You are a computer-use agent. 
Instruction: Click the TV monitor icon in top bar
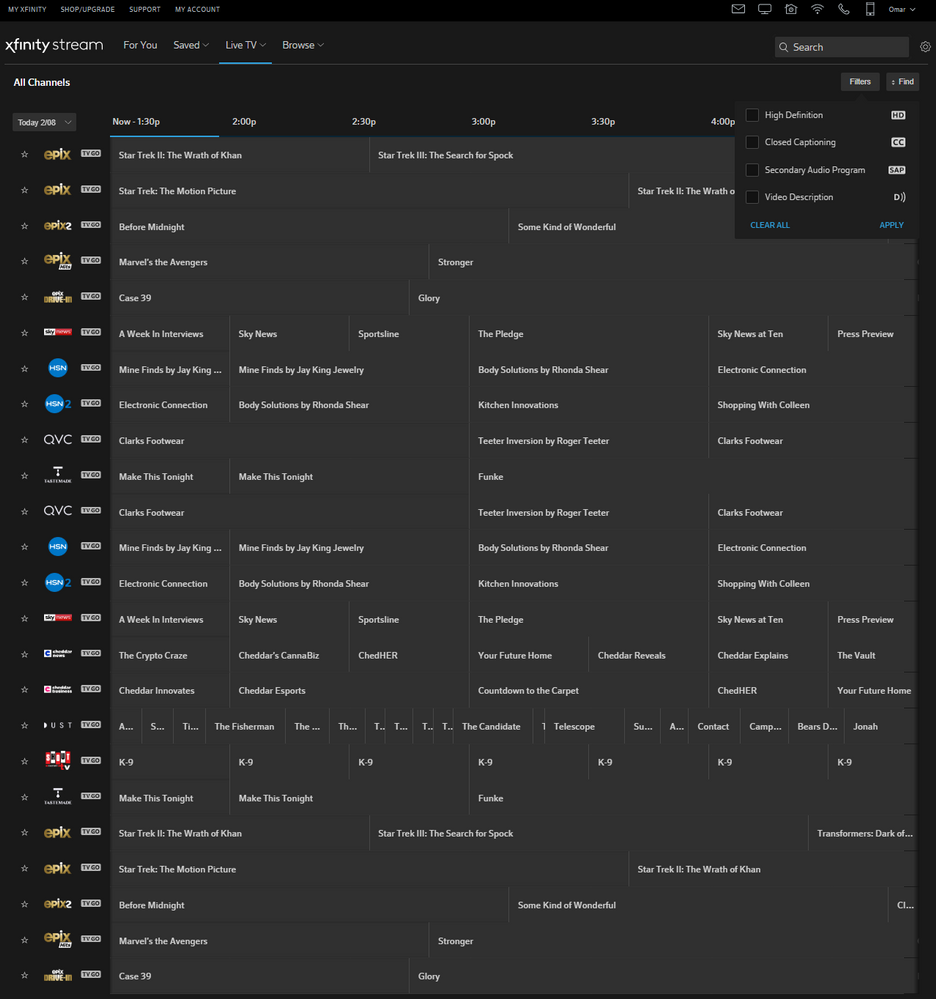tap(765, 9)
